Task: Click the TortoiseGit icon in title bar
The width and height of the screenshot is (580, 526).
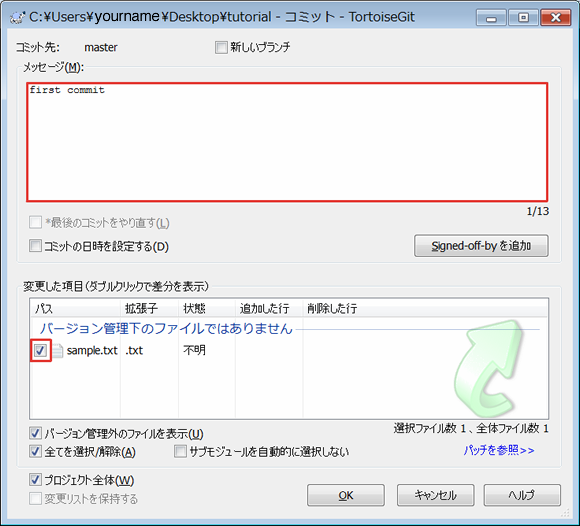Action: pyautogui.click(x=17, y=17)
